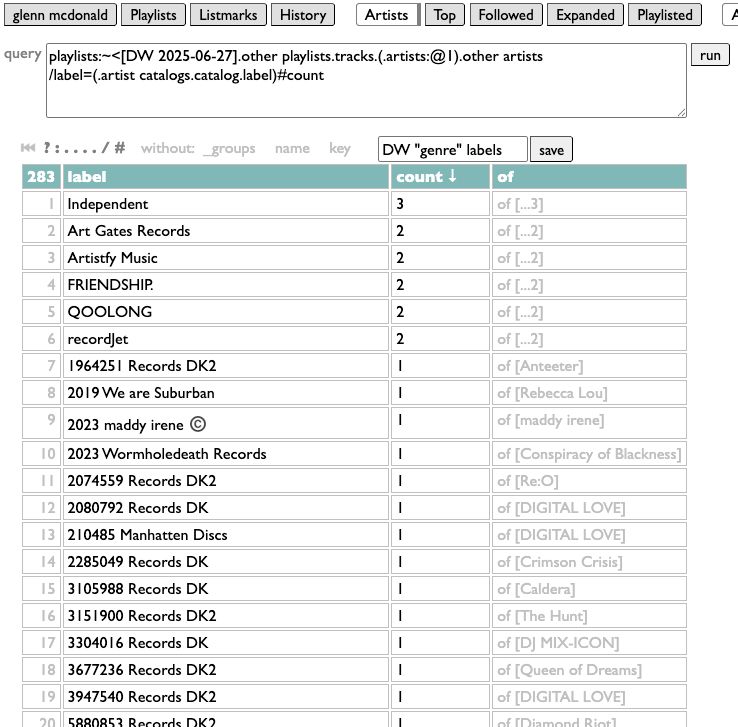Click the 3677236 Records DK2 label
The width and height of the screenshot is (738, 727).
[x=142, y=670]
